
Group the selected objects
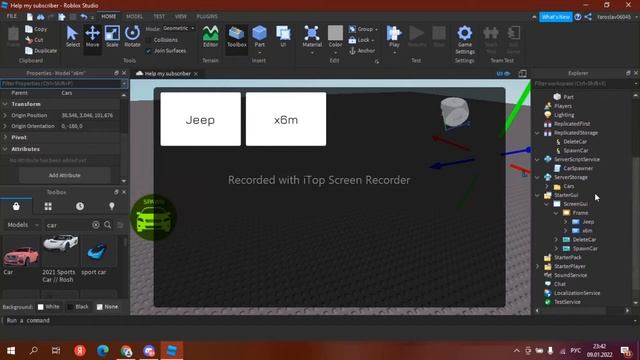[x=363, y=29]
